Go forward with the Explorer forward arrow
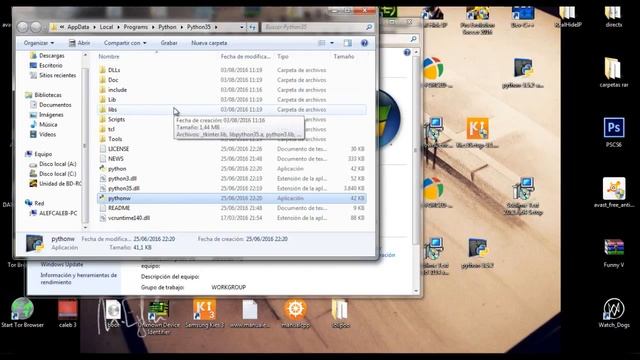Viewport: 640px width, 360px height. tap(36, 27)
